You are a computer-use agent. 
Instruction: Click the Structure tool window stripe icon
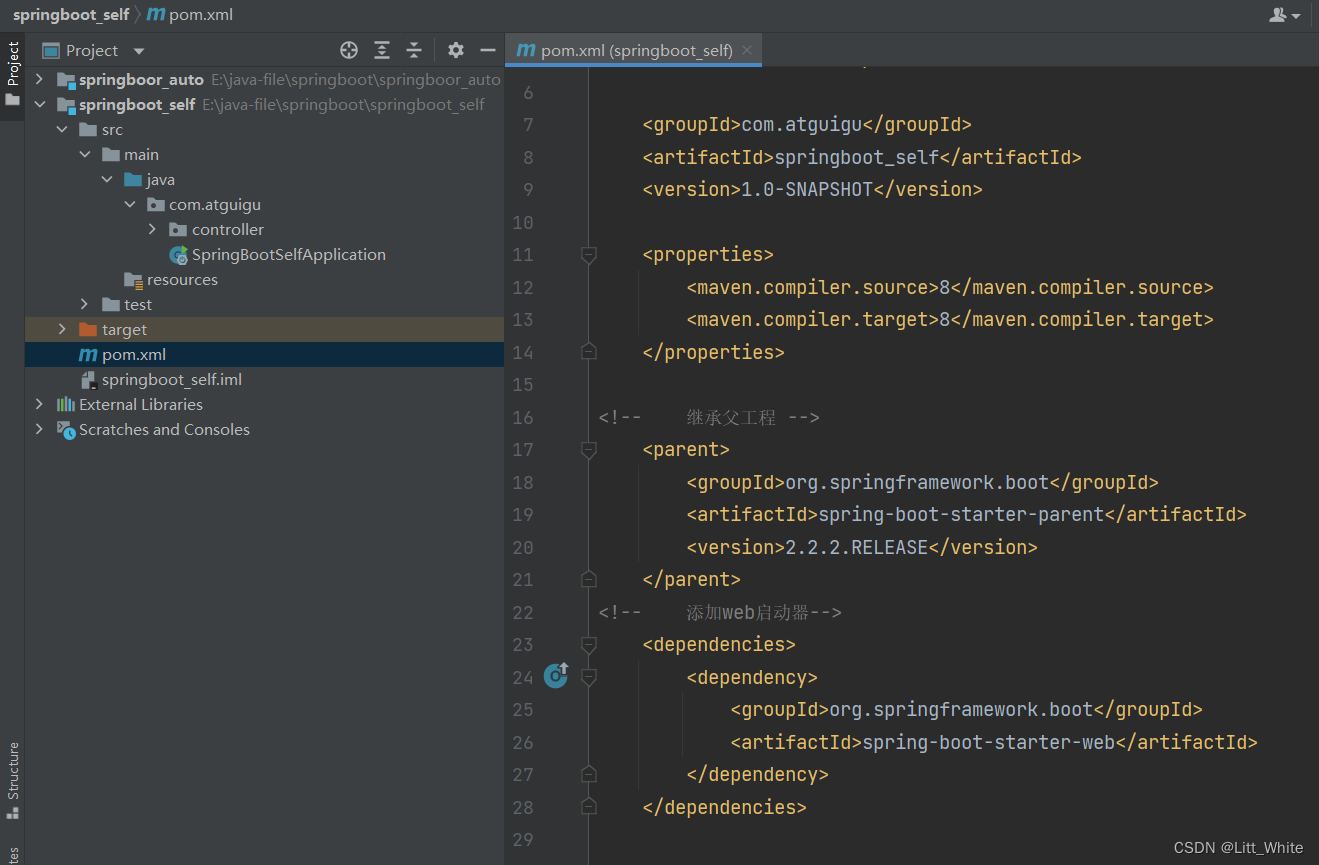click(12, 814)
